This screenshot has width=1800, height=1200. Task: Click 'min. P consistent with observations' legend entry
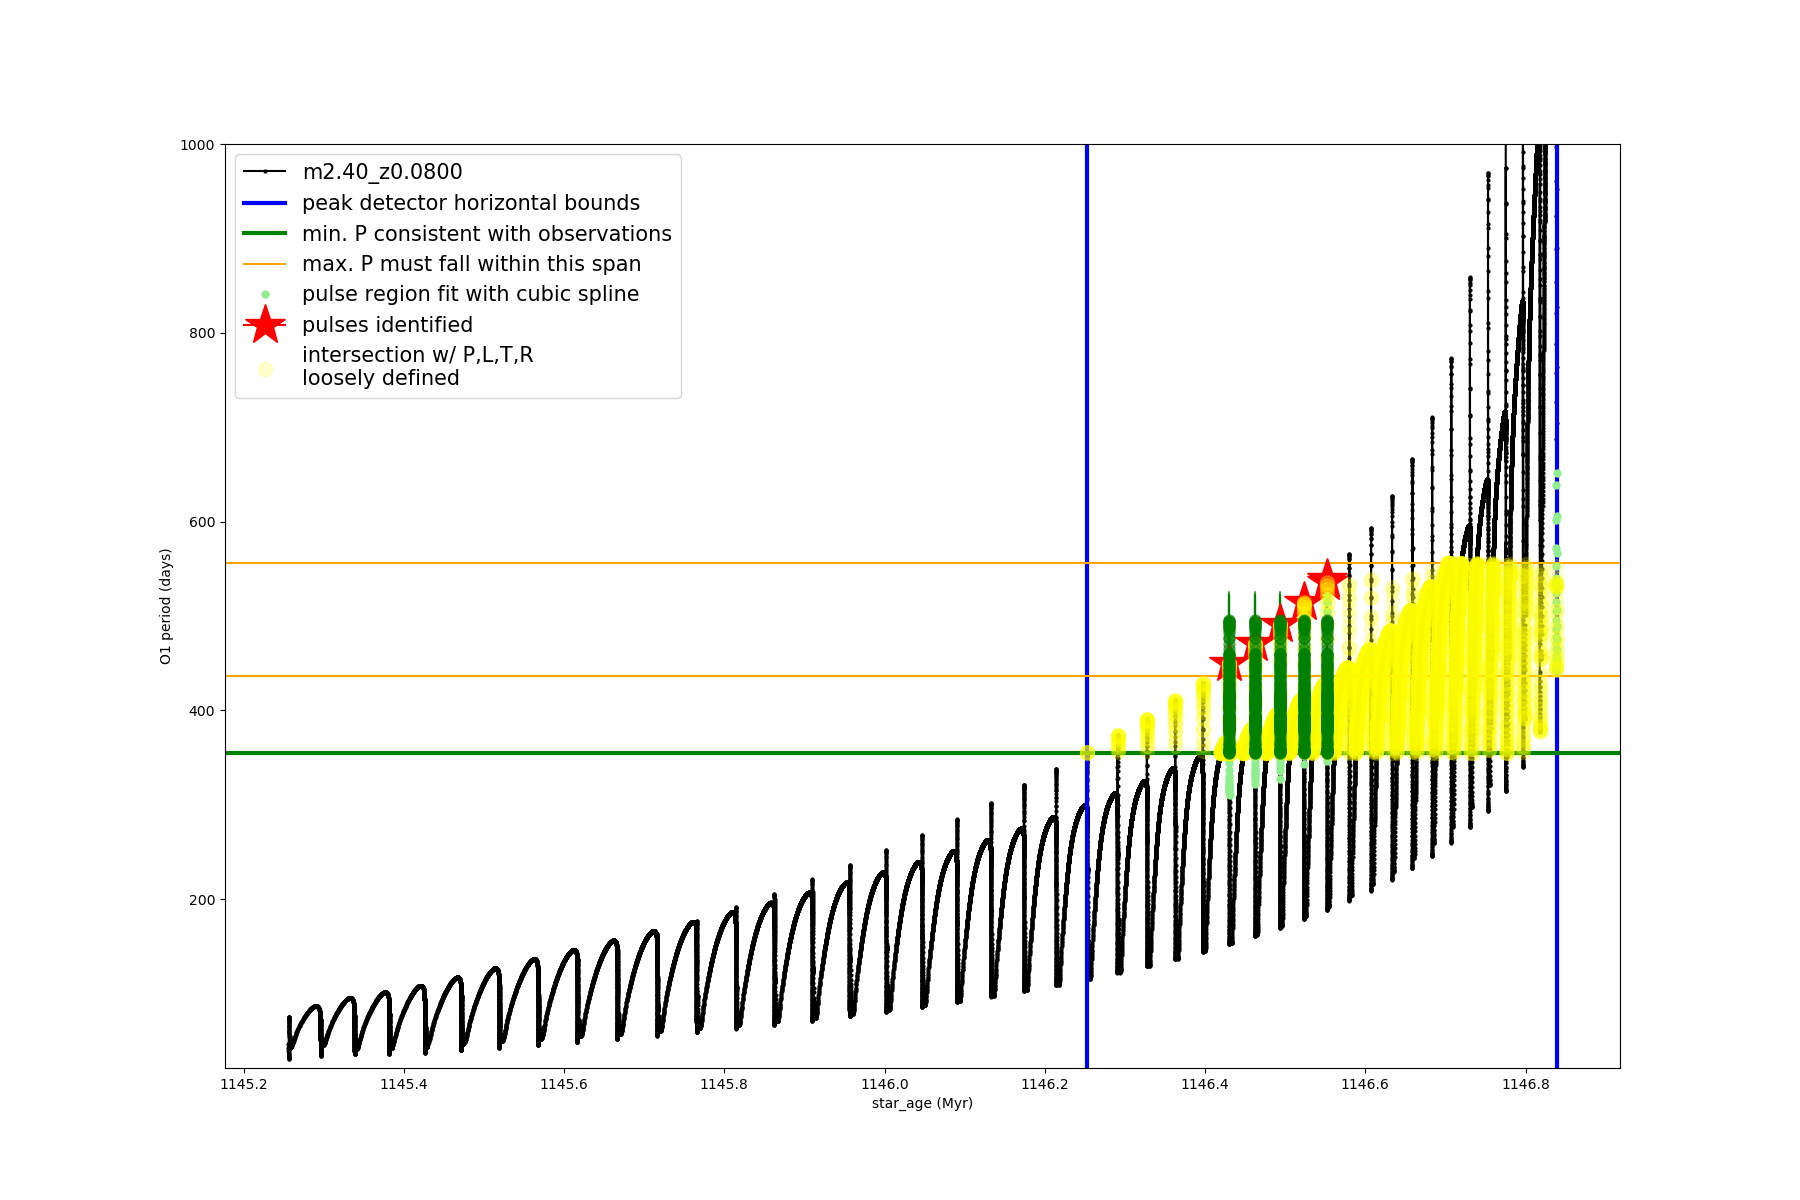486,234
